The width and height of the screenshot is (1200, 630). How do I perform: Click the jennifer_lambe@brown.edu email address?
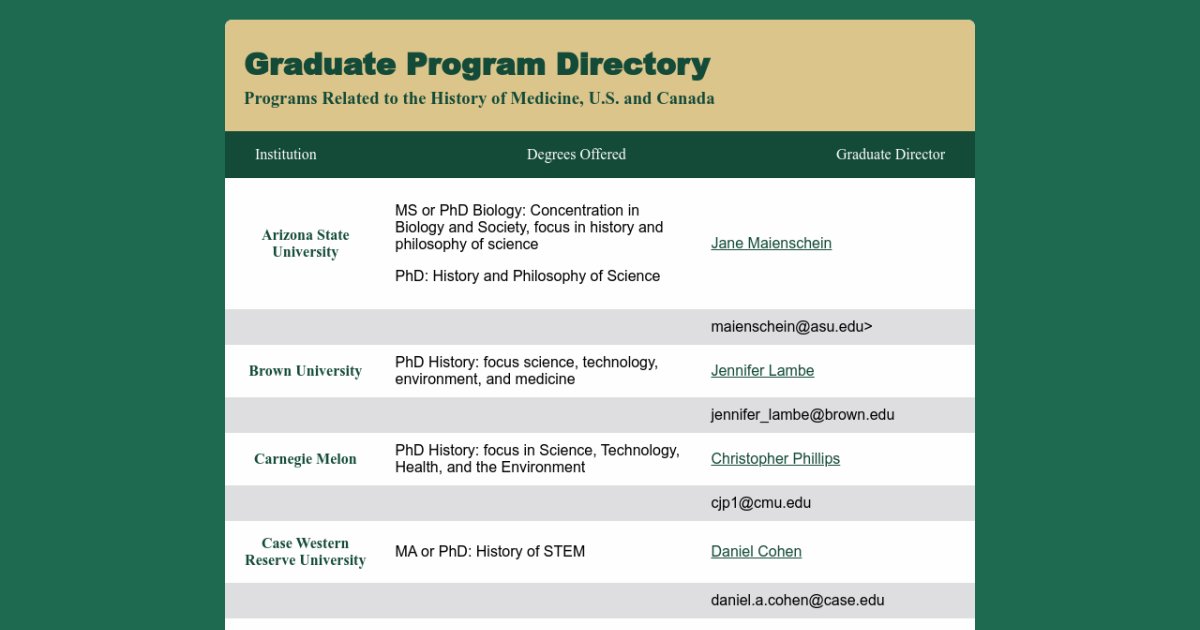point(802,415)
